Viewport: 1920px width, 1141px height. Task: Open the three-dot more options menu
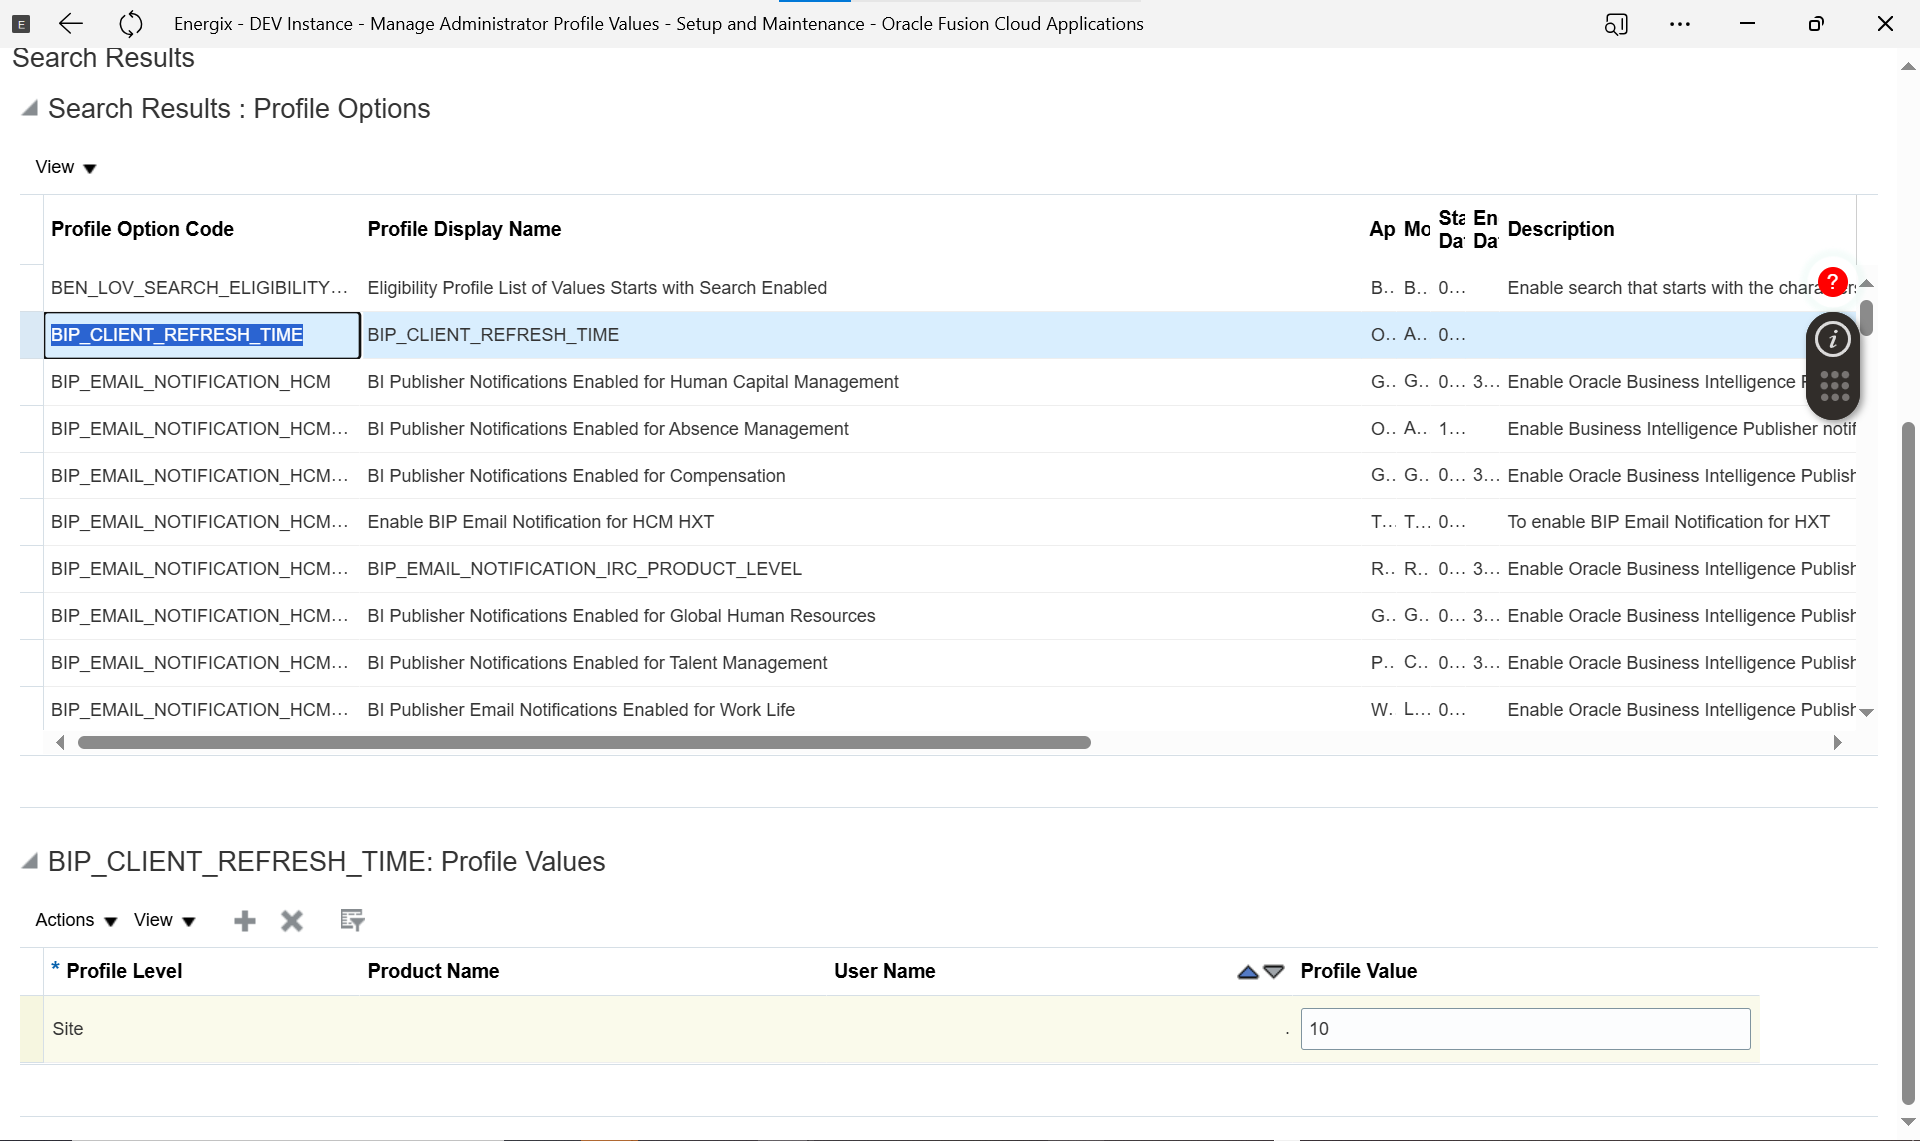tap(1680, 24)
